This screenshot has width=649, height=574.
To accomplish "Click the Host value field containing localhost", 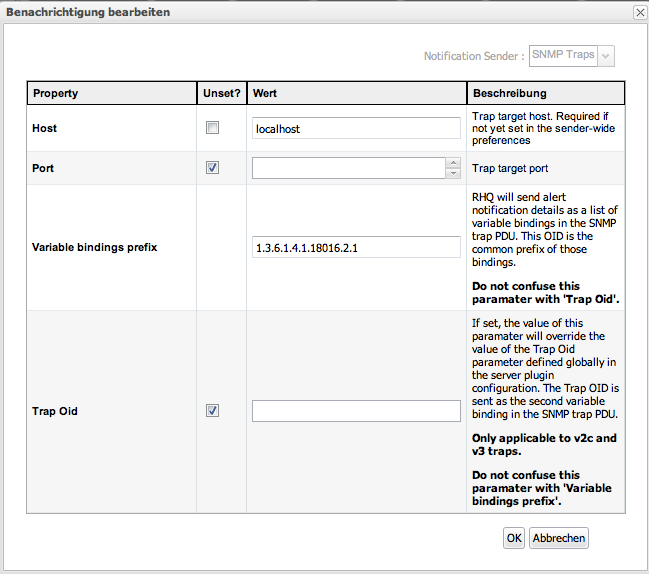I will (356, 128).
